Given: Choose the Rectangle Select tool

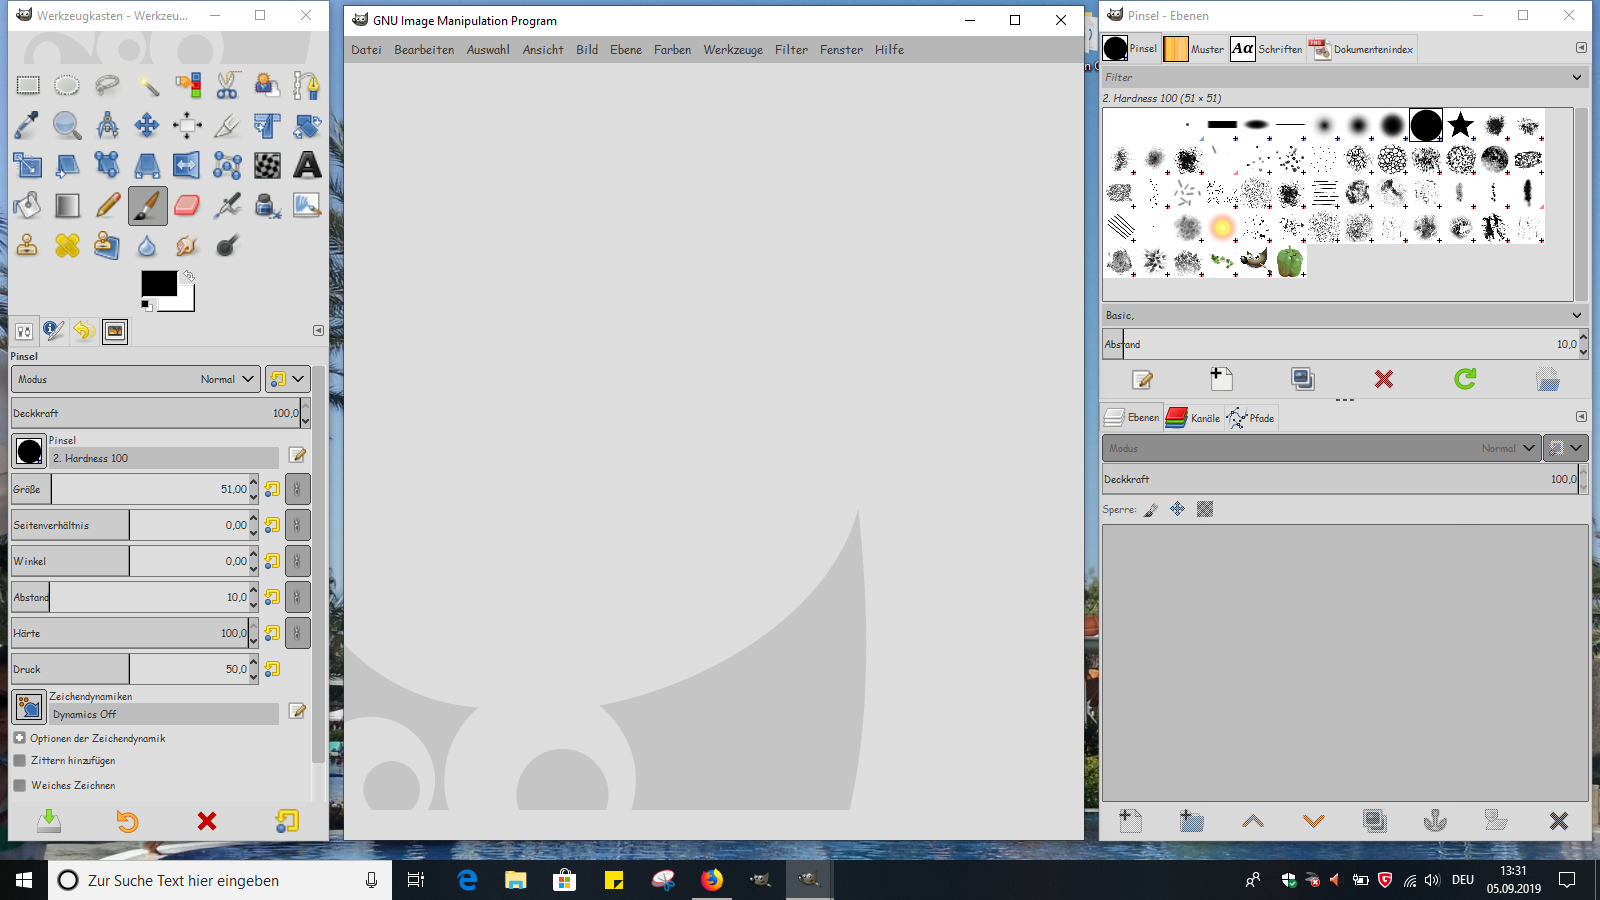Looking at the screenshot, I should pos(28,85).
